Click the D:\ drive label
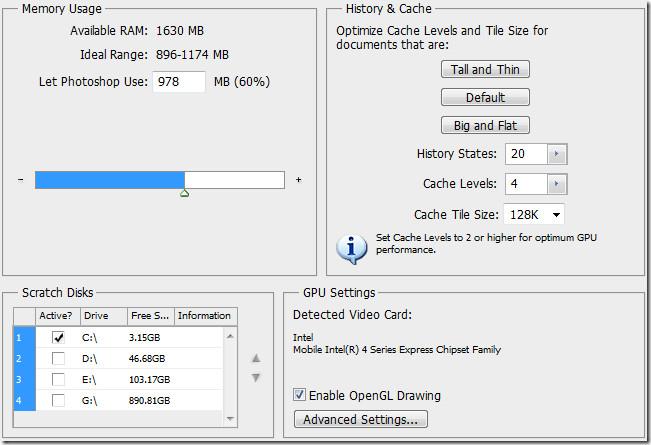The image size is (651, 445). point(89,358)
